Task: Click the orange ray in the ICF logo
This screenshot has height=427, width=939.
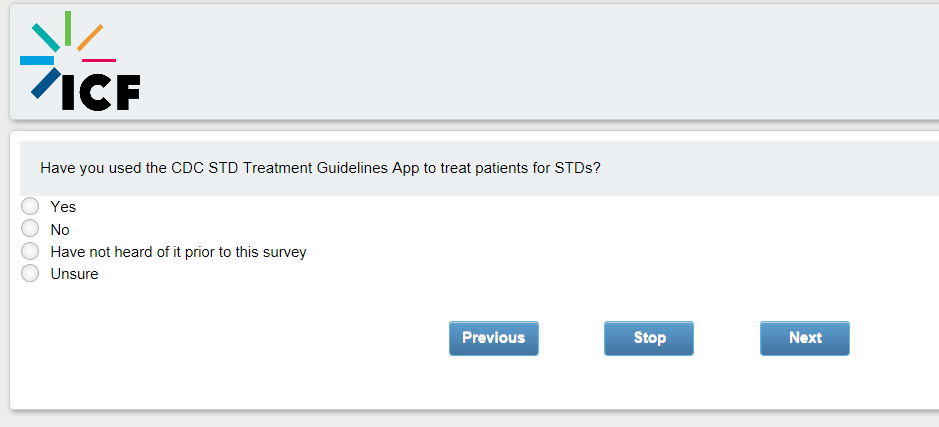Action: point(90,37)
